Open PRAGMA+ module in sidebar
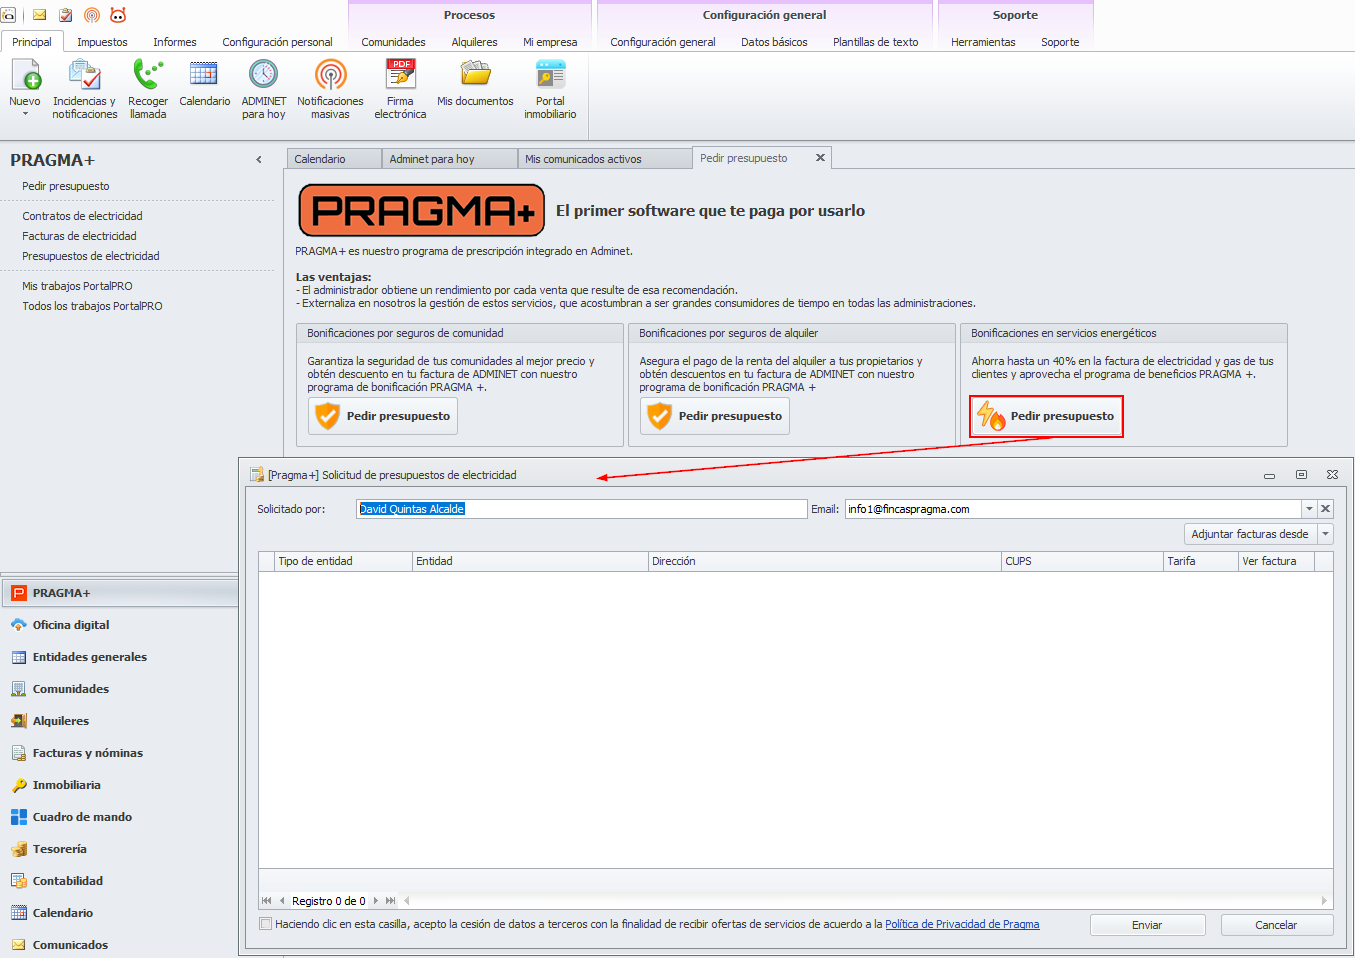 pos(119,593)
